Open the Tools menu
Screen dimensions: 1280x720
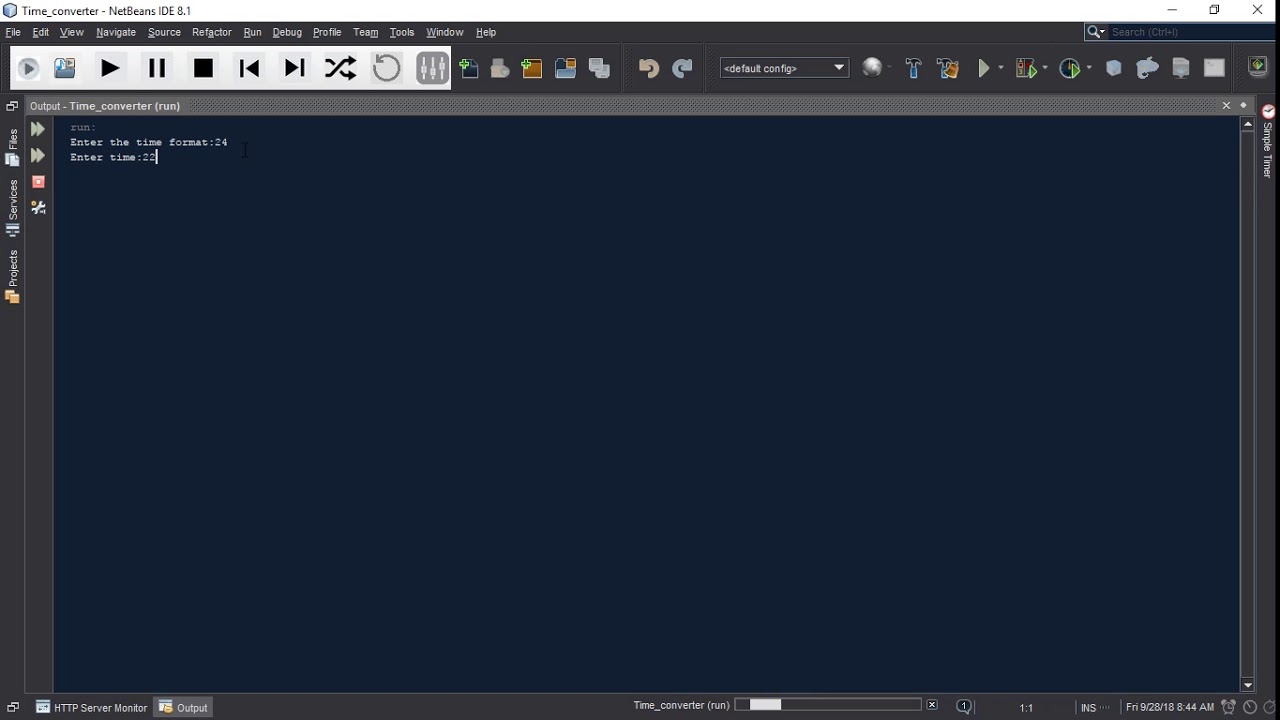pyautogui.click(x=402, y=32)
